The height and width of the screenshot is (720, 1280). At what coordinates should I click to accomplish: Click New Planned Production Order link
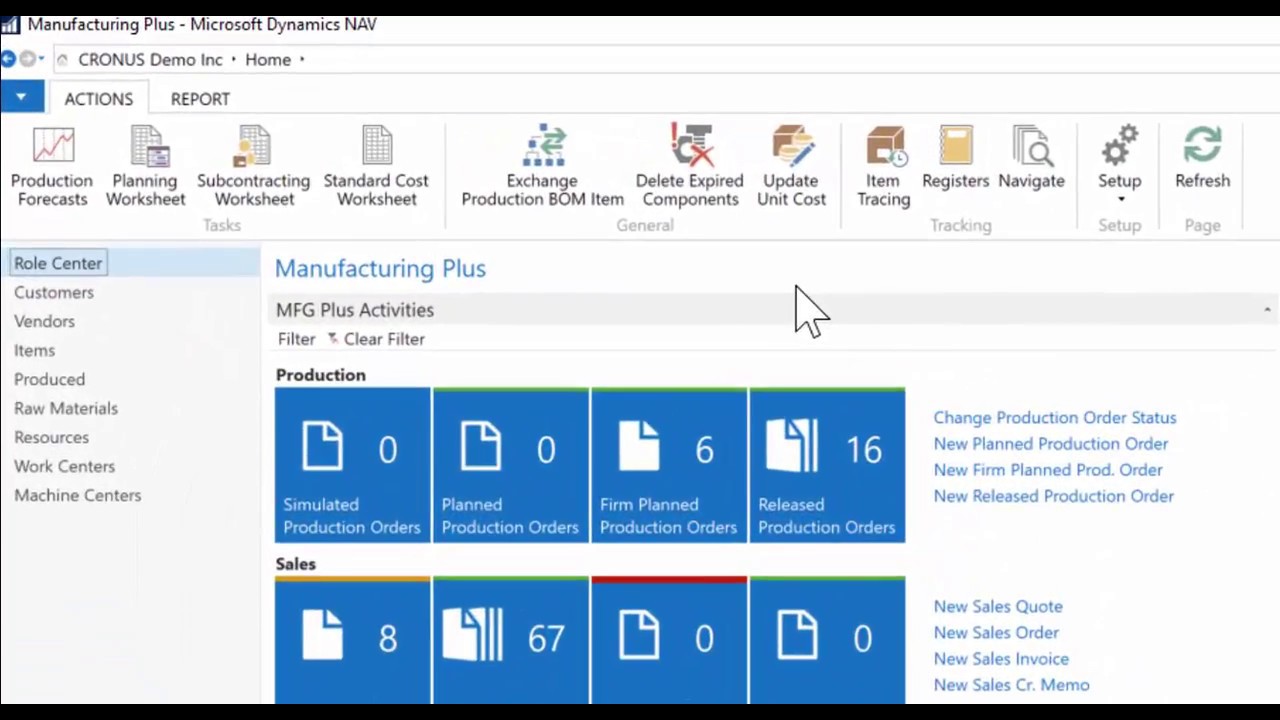point(1050,444)
